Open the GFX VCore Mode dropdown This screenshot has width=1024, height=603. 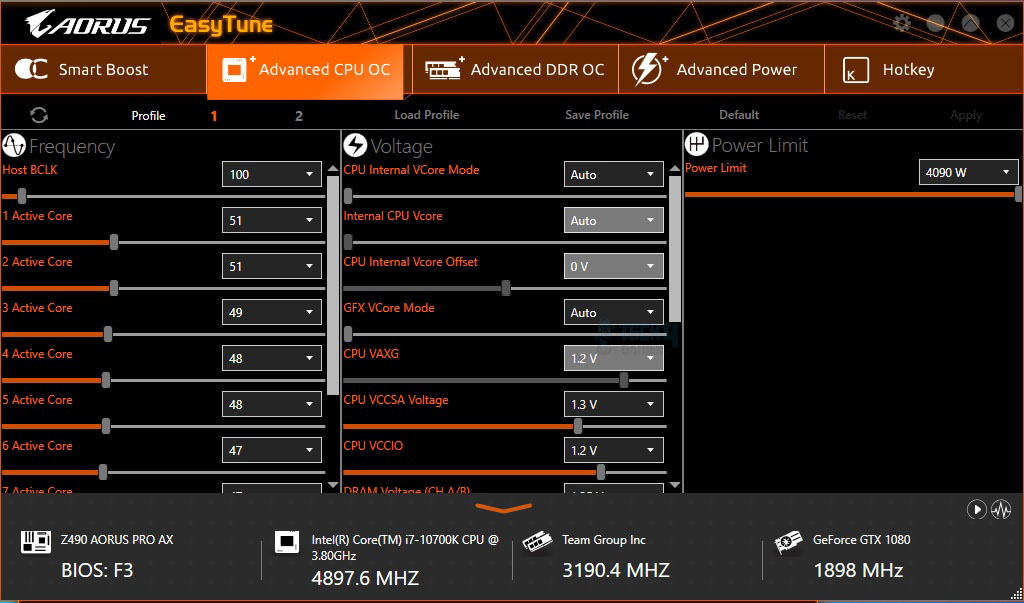613,312
